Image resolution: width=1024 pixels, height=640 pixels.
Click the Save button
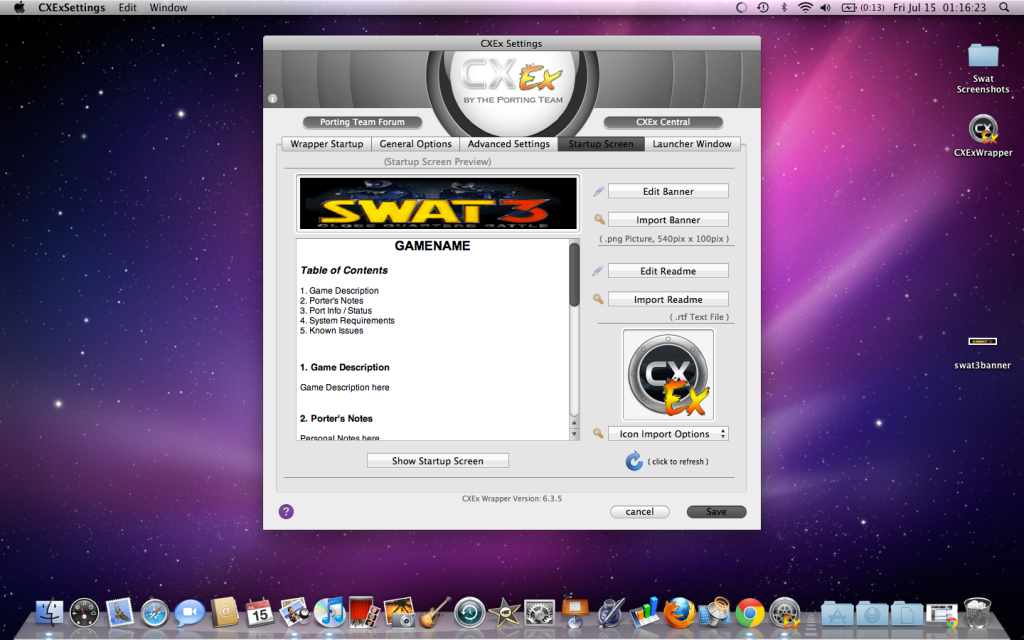[716, 512]
